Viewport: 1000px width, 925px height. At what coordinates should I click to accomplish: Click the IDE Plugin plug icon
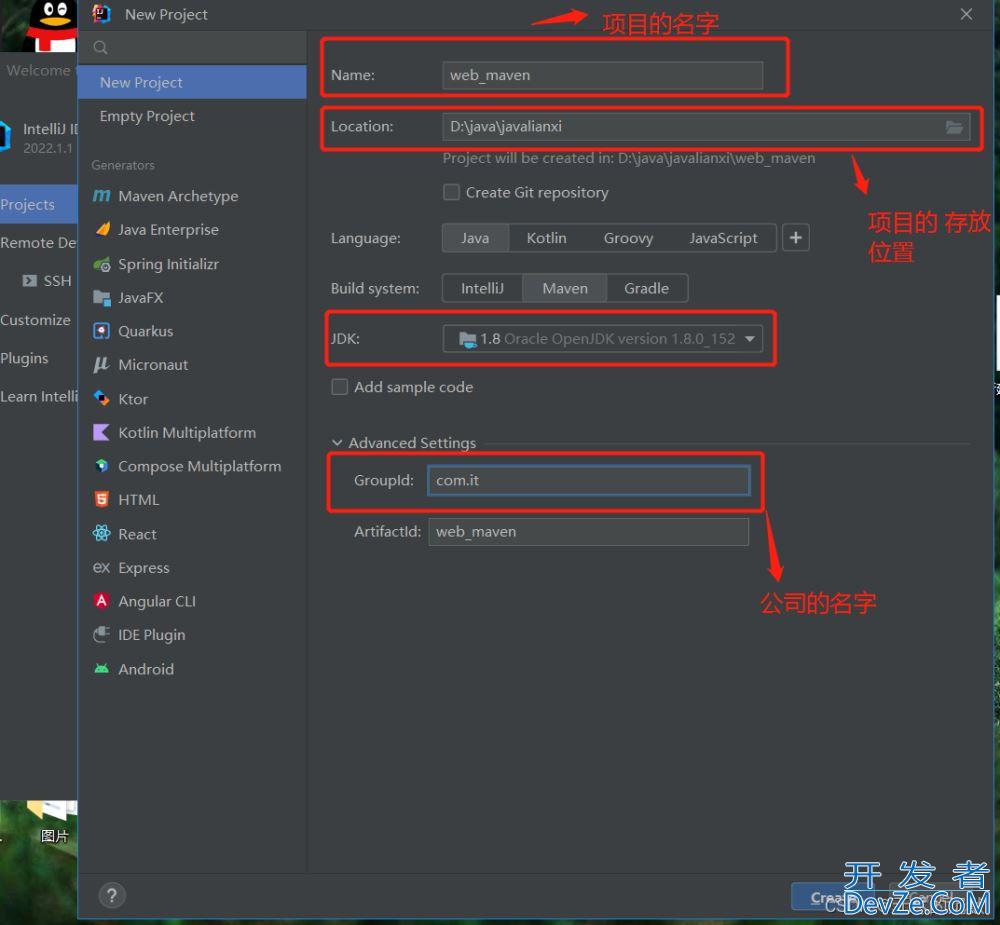click(101, 635)
